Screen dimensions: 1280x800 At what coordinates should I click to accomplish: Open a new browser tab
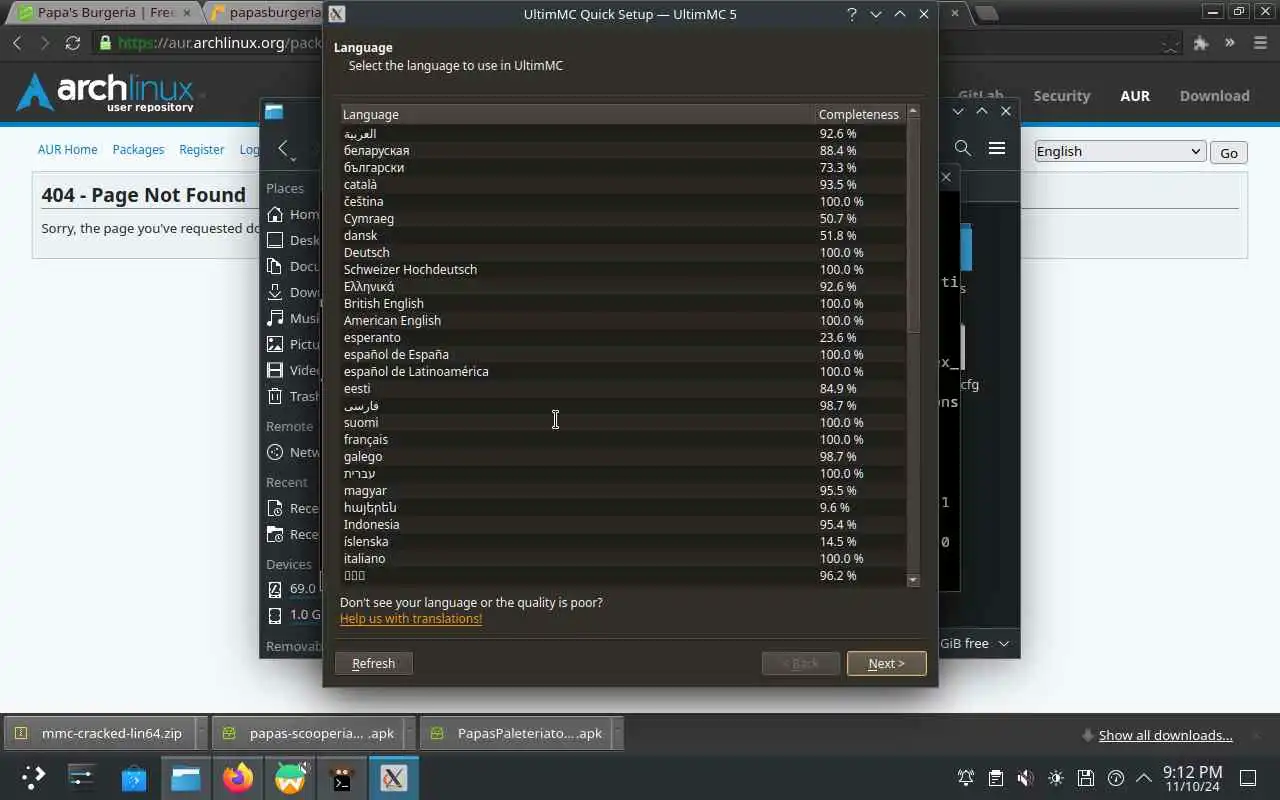coord(986,13)
